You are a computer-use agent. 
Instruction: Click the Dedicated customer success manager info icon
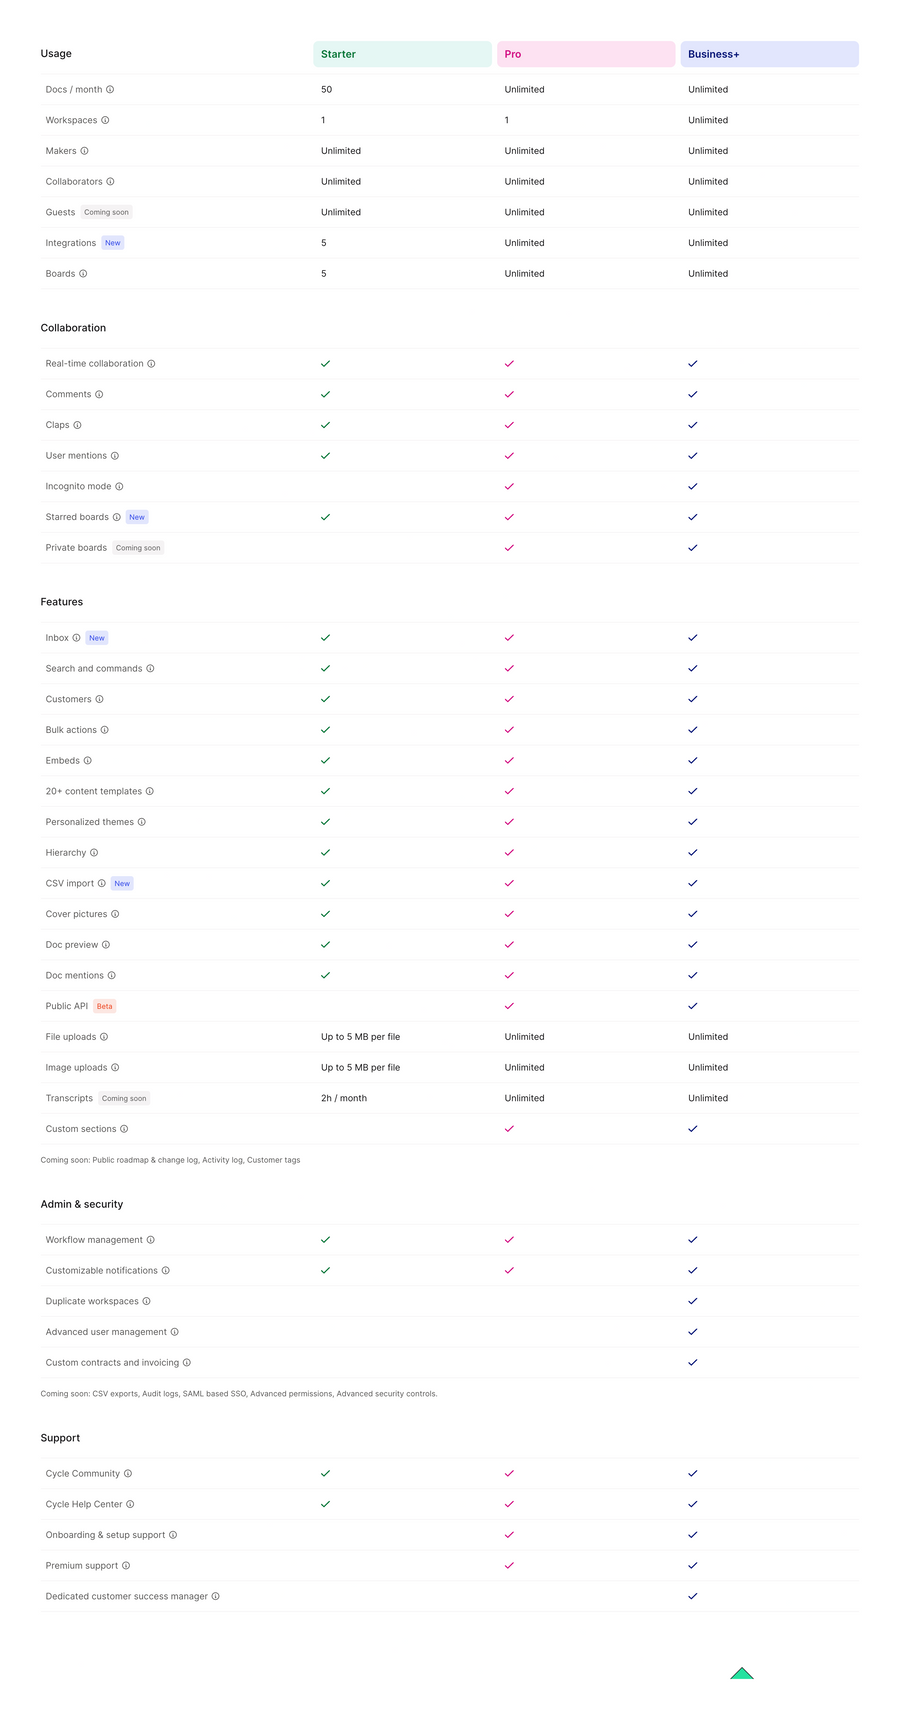[215, 1596]
